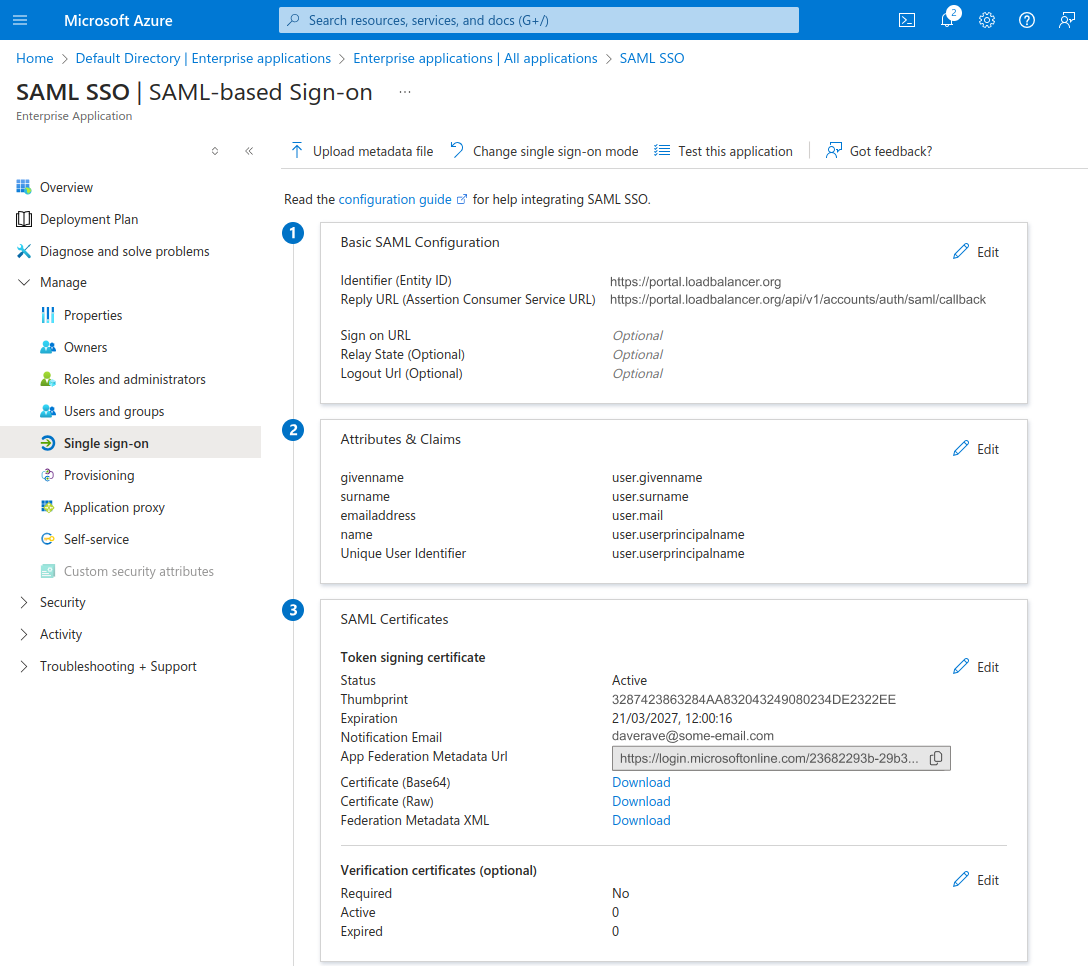This screenshot has height=966, width=1088.
Task: Select user.mail claim value
Action: coord(637,516)
